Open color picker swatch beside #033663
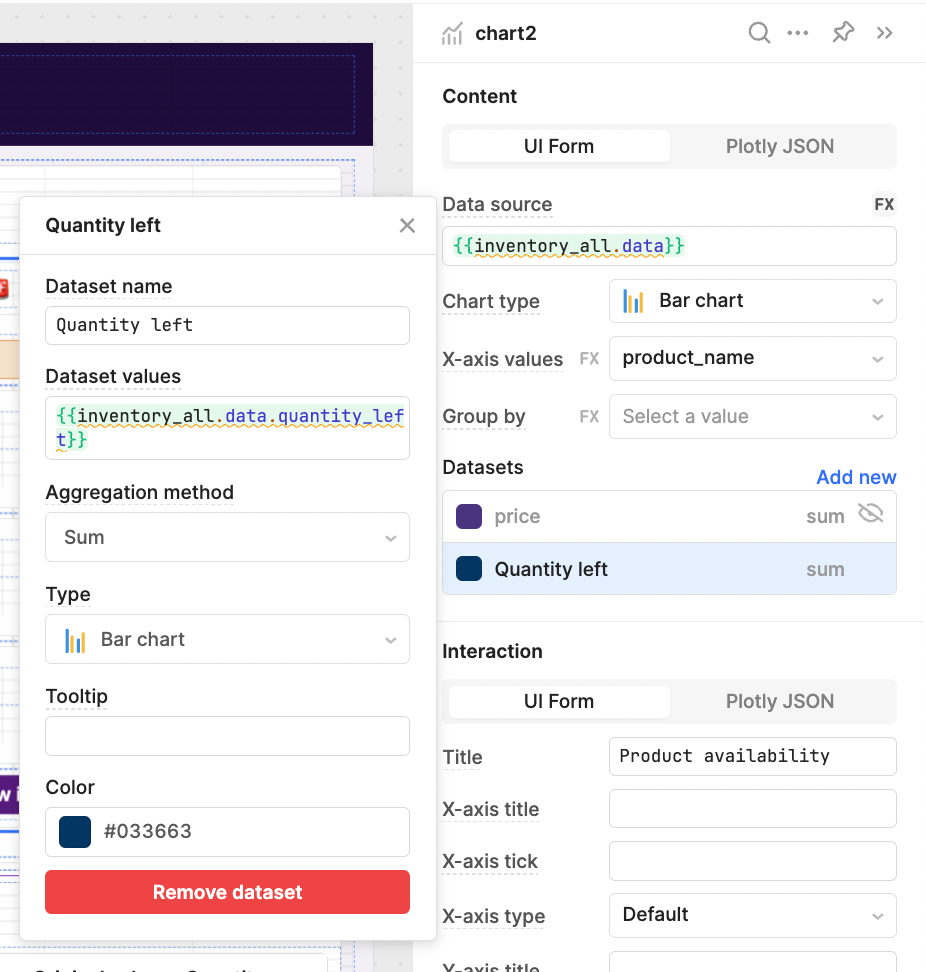The height and width of the screenshot is (972, 926). click(75, 831)
